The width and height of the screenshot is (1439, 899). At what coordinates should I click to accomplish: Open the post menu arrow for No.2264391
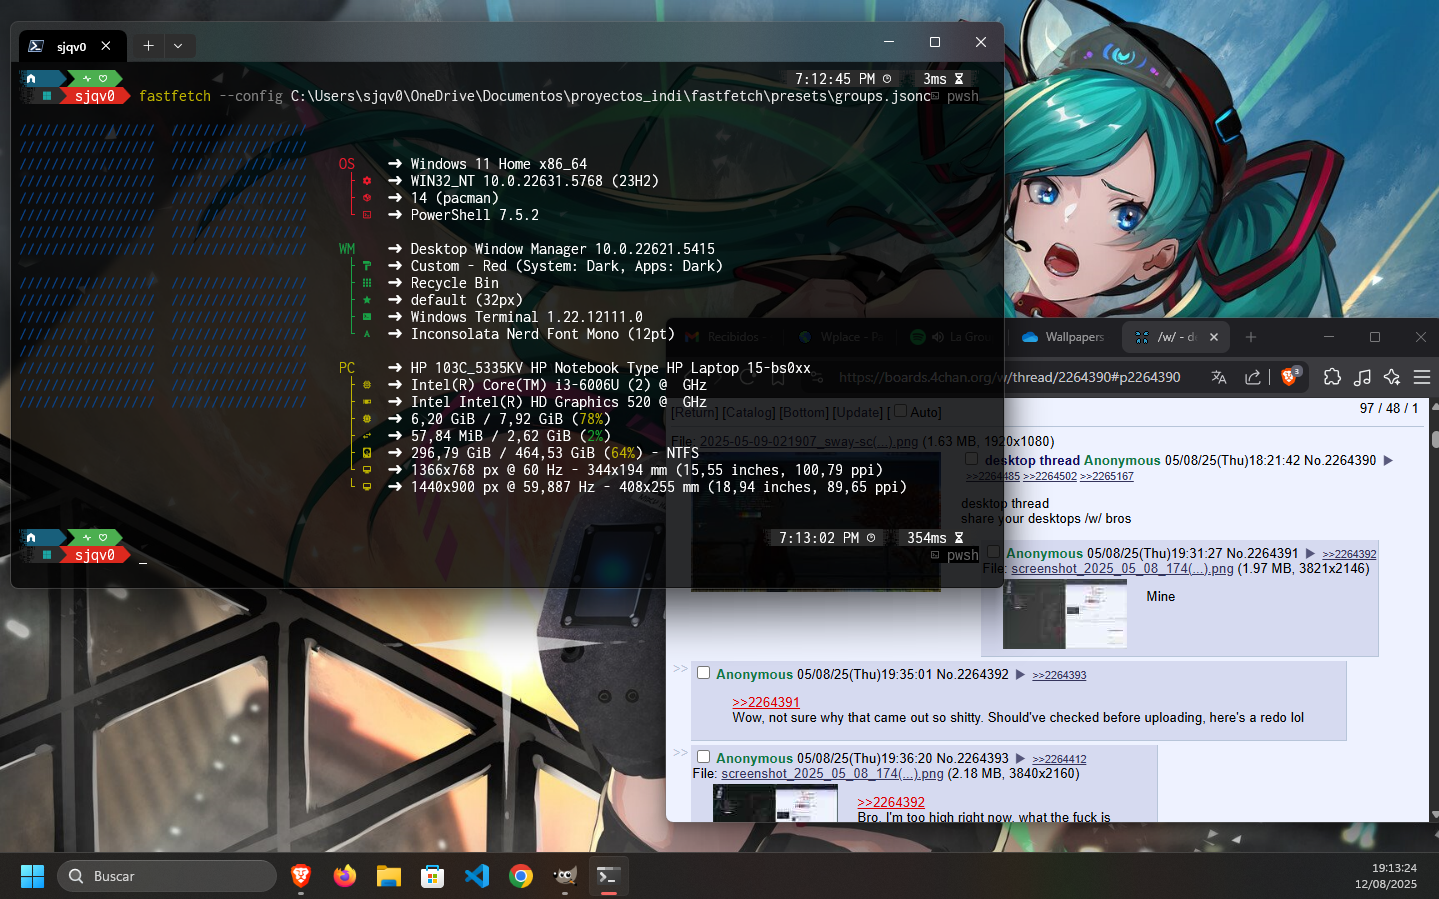click(1310, 553)
